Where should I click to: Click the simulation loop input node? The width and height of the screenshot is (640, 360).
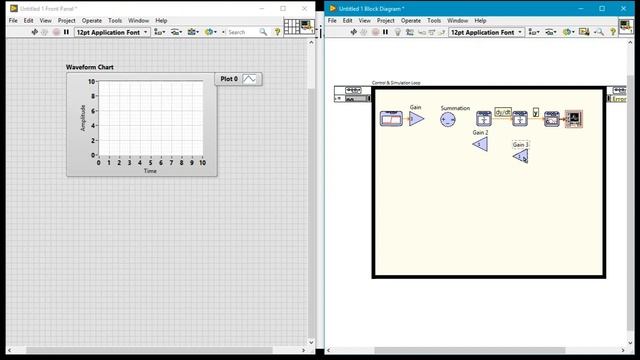pyautogui.click(x=353, y=94)
